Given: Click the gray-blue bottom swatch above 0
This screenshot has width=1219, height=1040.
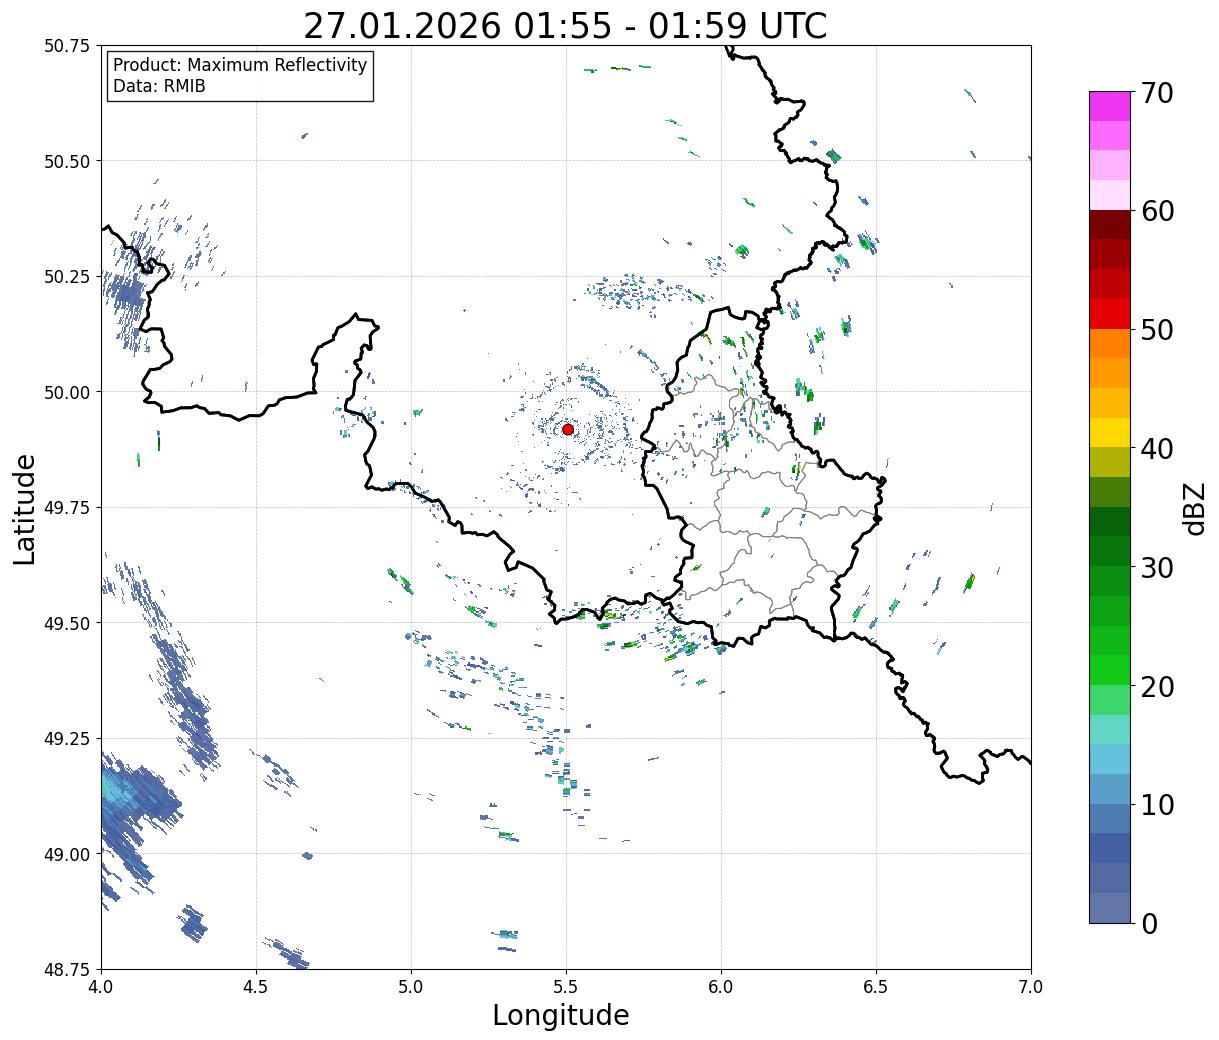Looking at the screenshot, I should pos(1110,907).
